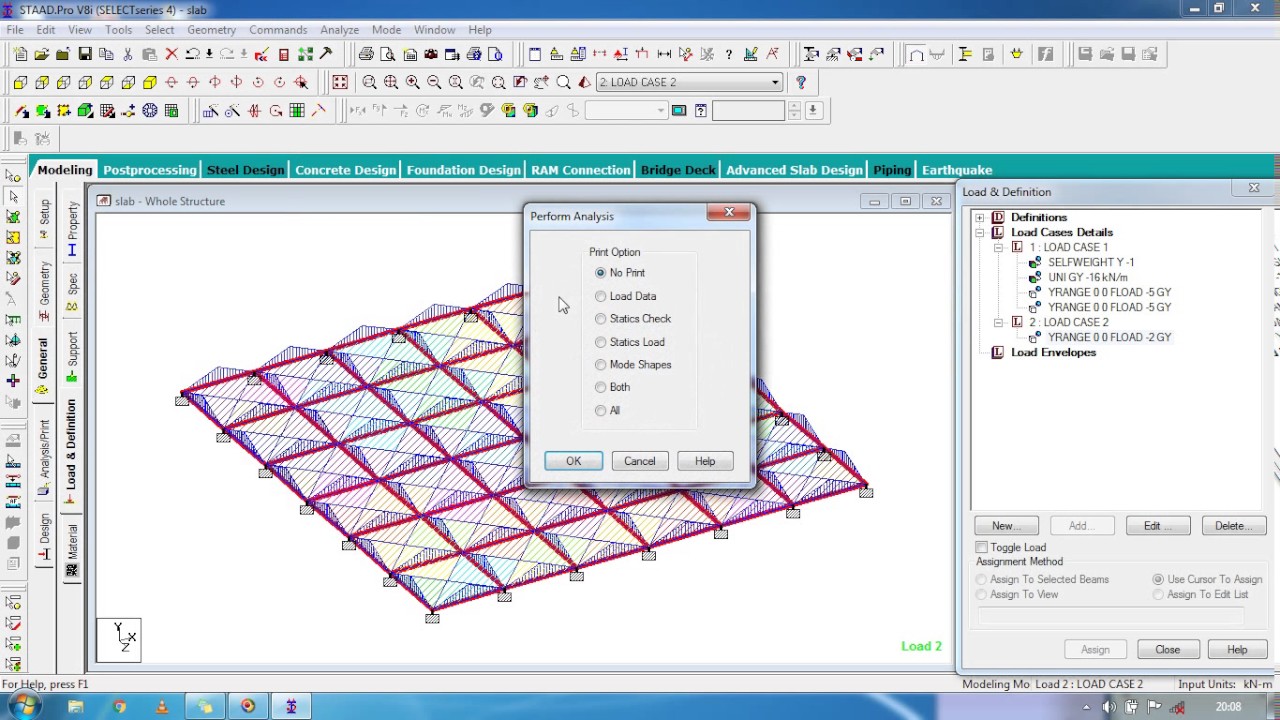
Task: Click the Save floppy disk icon
Action: [x=85, y=54]
